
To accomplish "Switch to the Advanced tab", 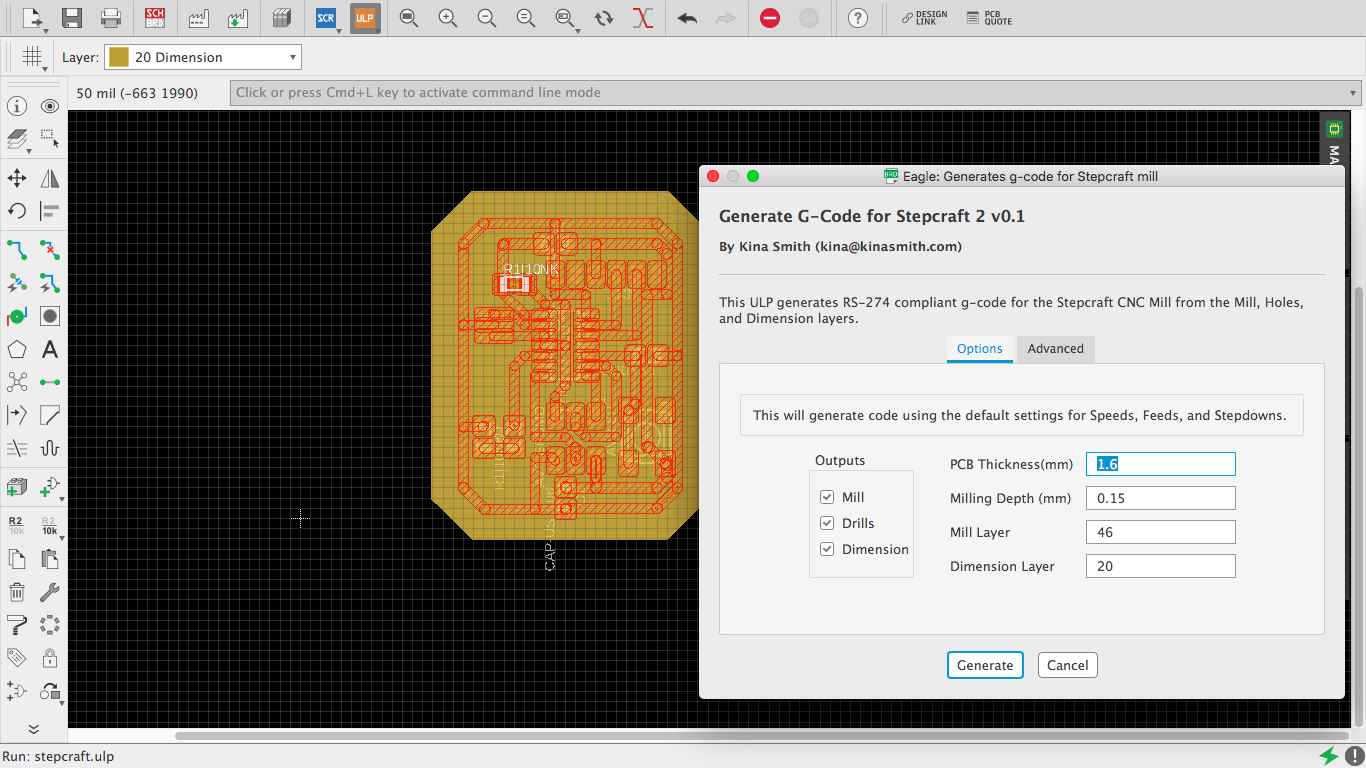I will [x=1055, y=348].
